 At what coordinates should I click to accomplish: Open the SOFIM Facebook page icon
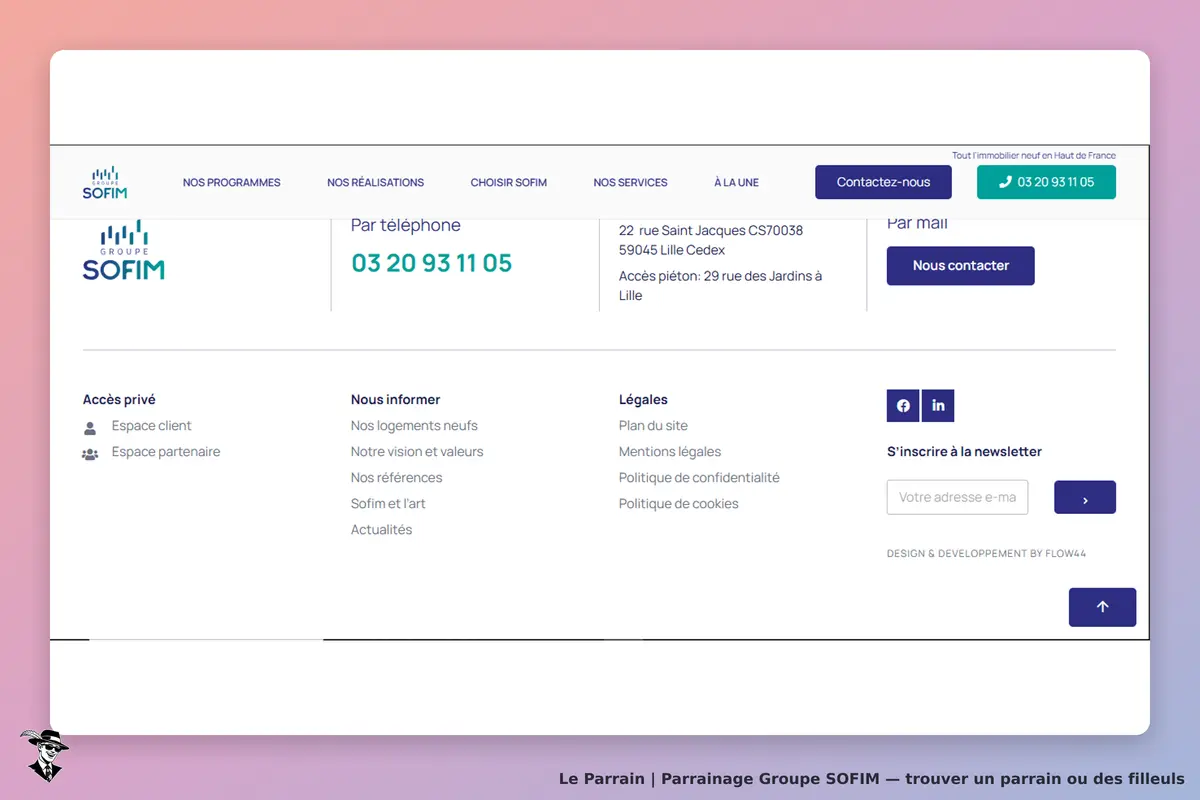[x=903, y=405]
